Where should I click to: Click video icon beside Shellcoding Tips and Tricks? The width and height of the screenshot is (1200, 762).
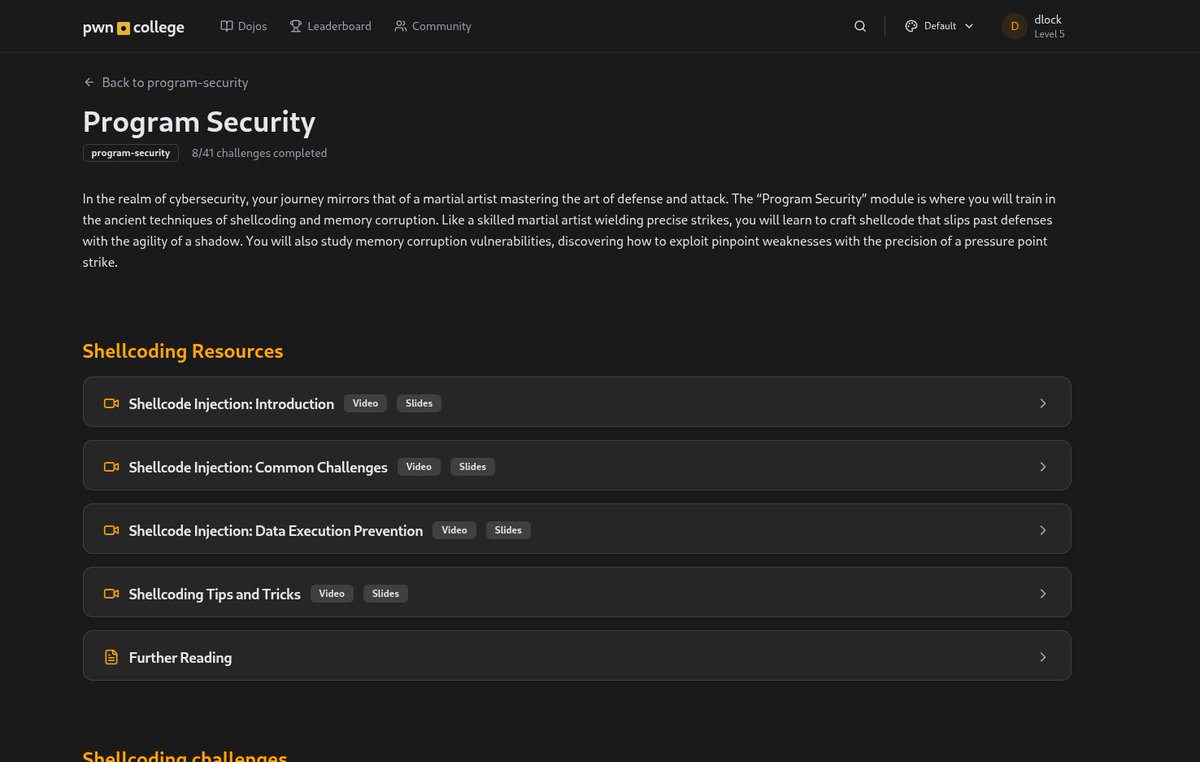111,594
